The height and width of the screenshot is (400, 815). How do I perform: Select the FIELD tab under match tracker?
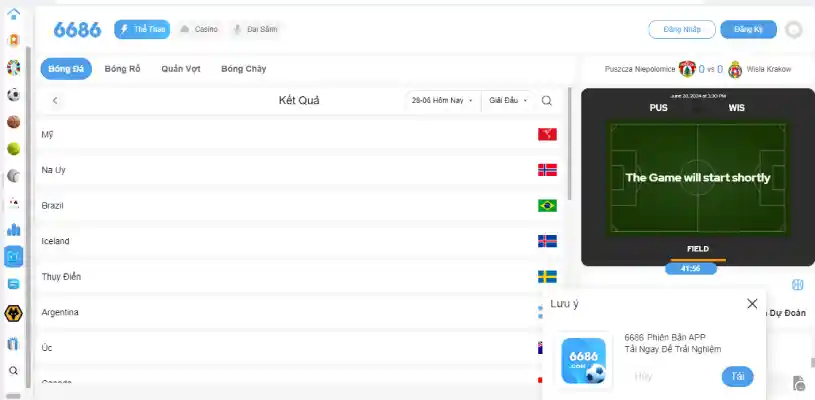click(x=698, y=249)
